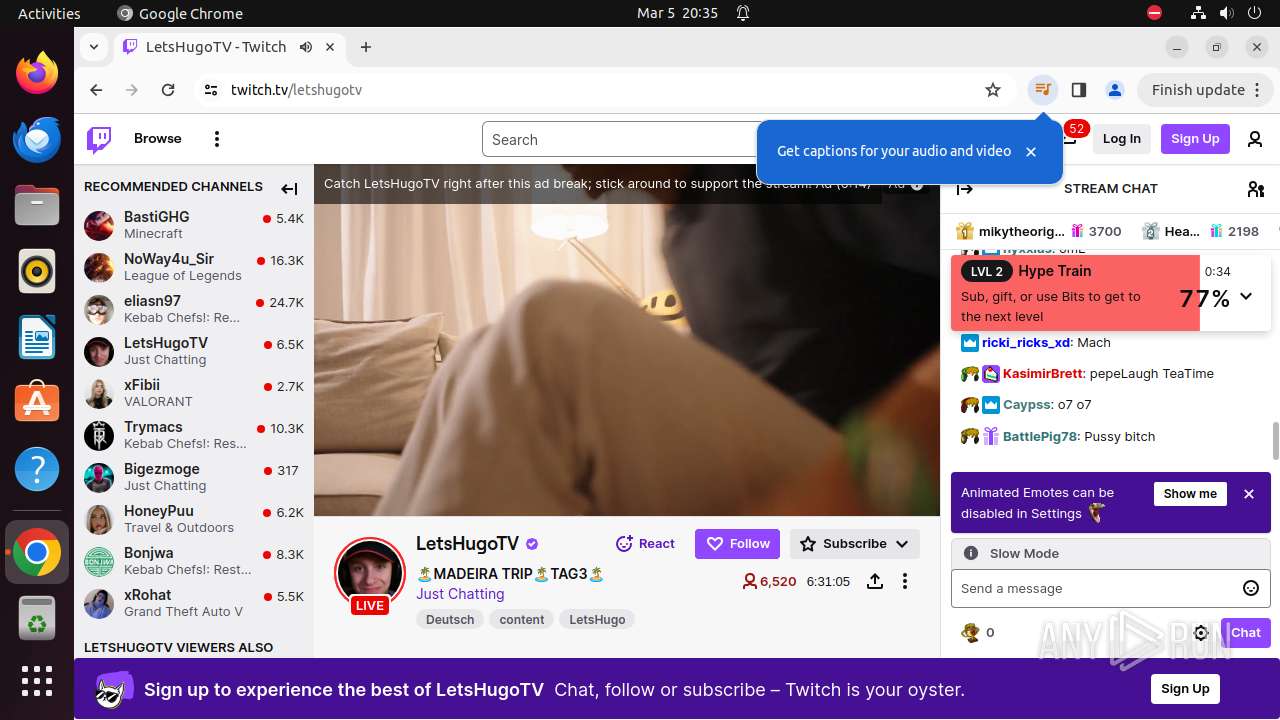Dismiss the animated emotes notice
The height and width of the screenshot is (720, 1280).
click(1249, 494)
